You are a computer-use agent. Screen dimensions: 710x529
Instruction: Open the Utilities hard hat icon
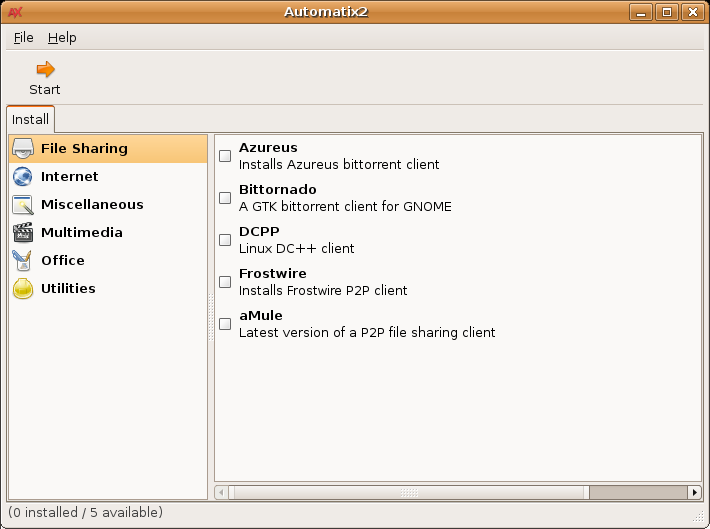(x=23, y=289)
